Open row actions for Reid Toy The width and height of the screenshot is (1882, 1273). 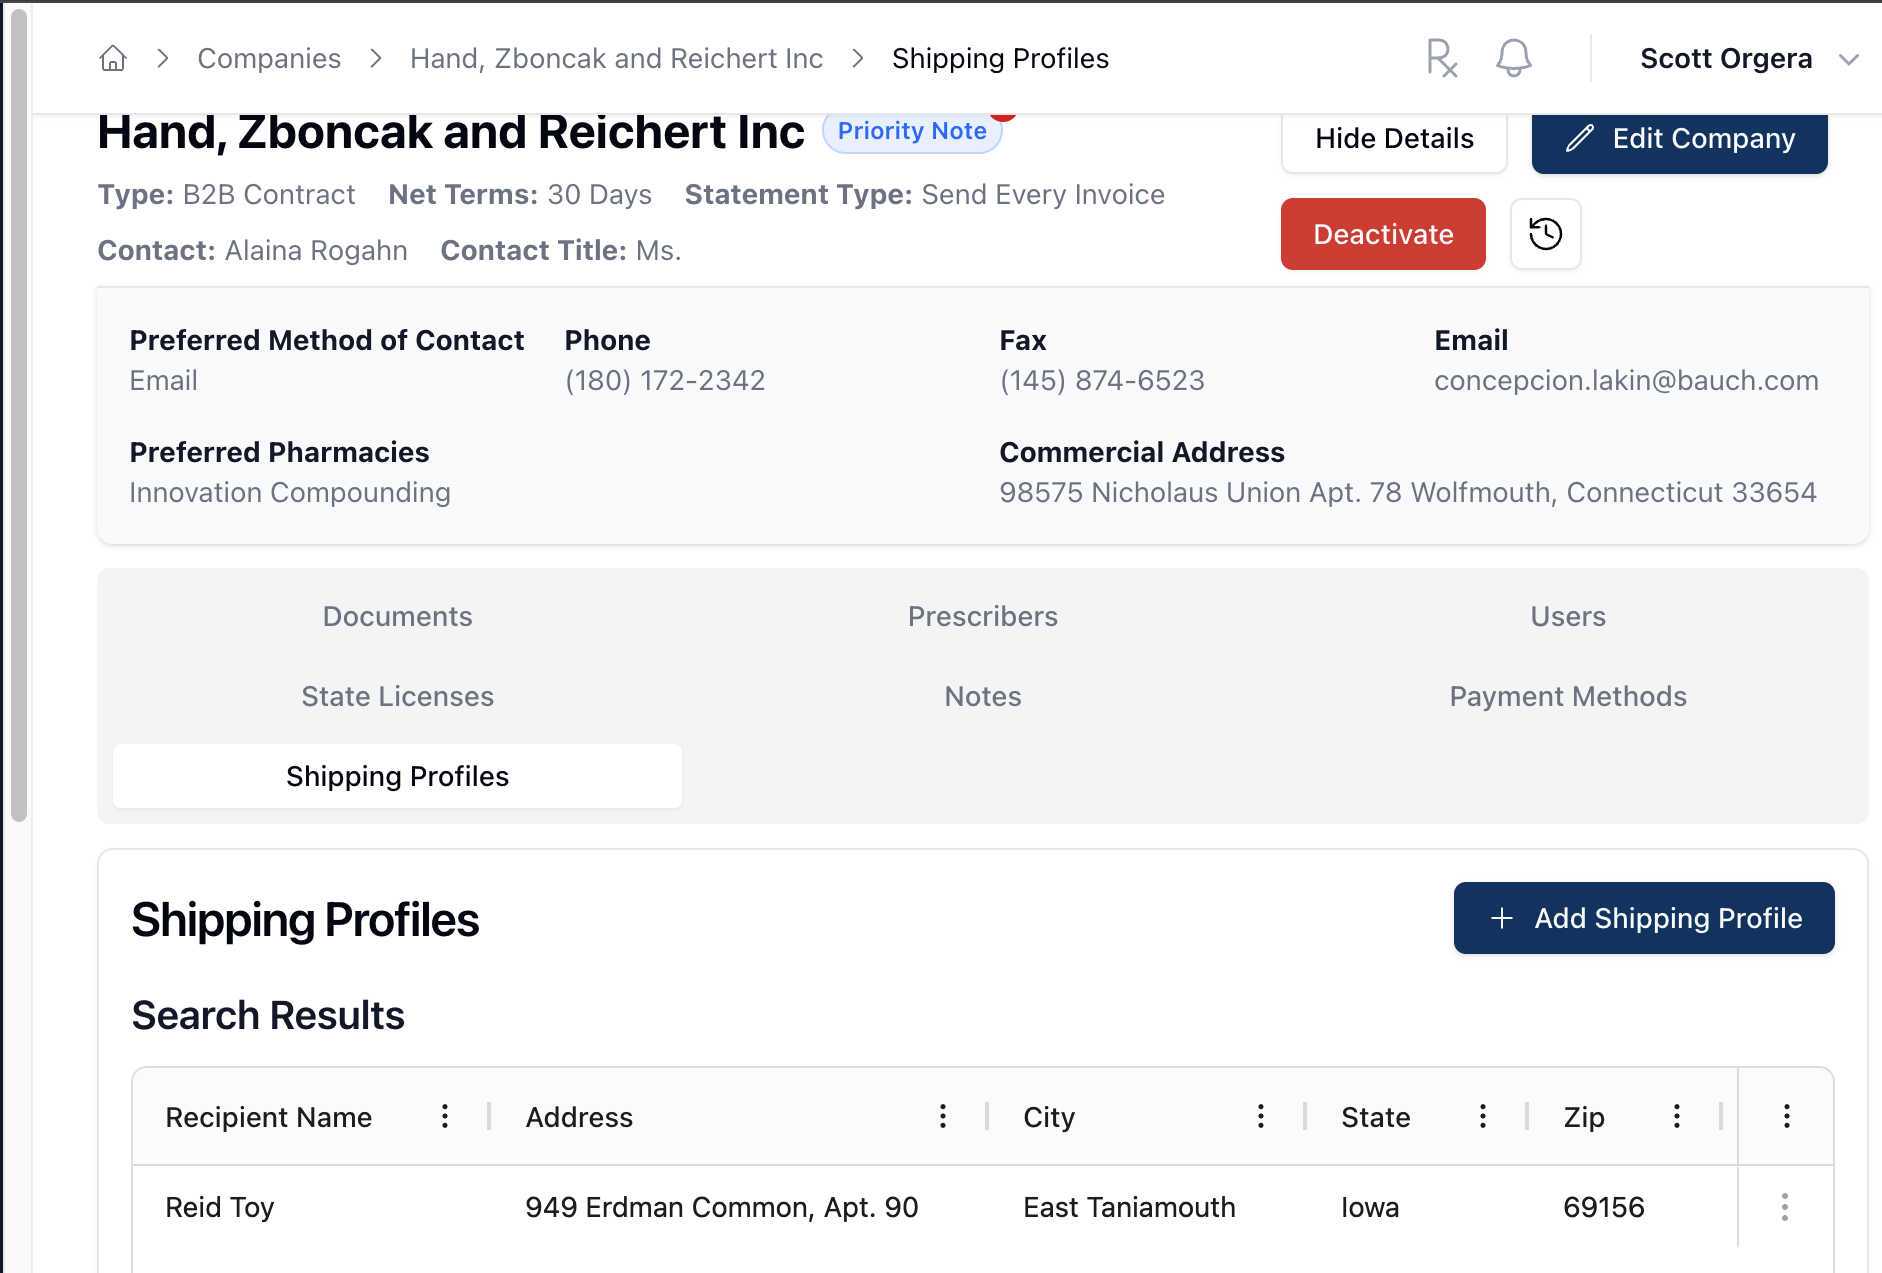tap(1785, 1207)
